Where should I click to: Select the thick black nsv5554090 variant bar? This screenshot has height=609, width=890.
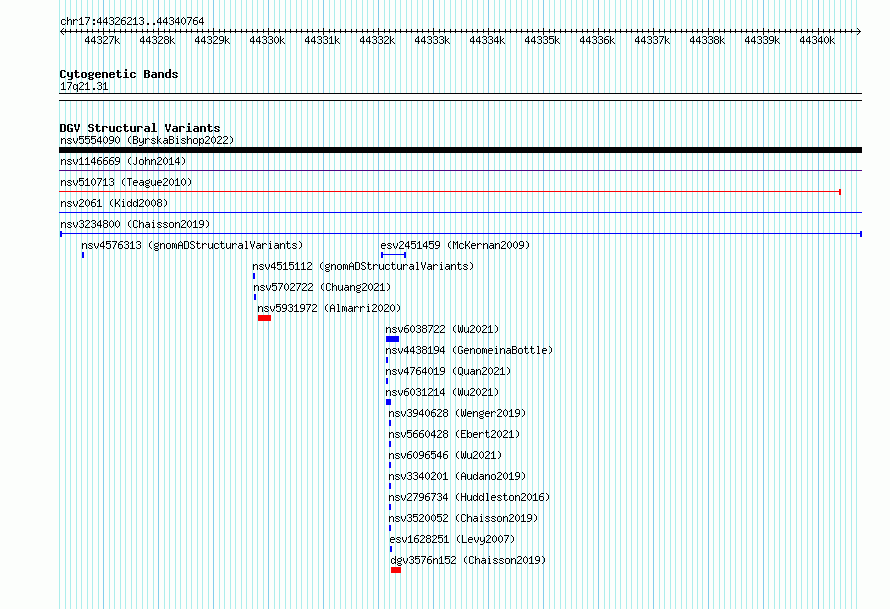tap(460, 150)
